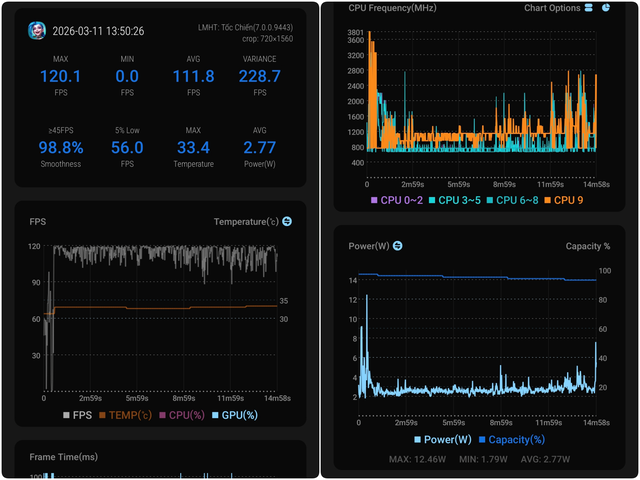Click the pie chart icon in CPU Frequency panel
This screenshot has height=480, width=640.
[x=607, y=8]
